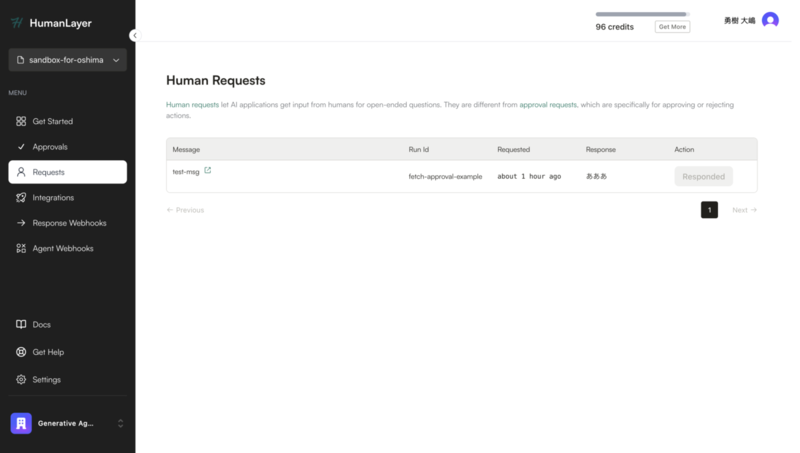Click the Get Help lifebuoy icon
Screen dimensions: 800x453
pos(21,352)
